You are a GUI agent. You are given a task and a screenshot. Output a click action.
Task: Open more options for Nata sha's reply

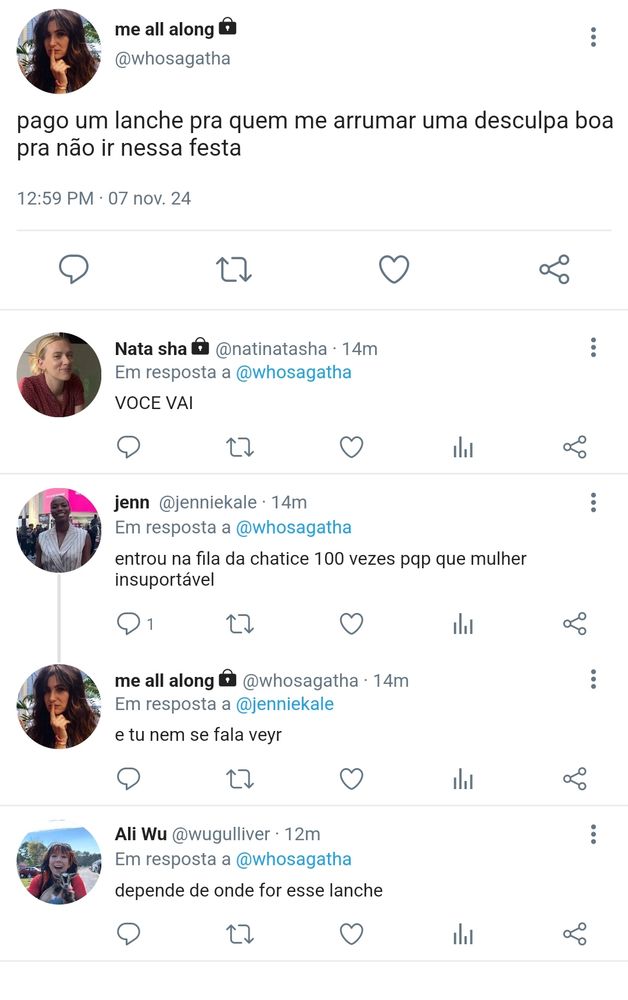click(593, 347)
